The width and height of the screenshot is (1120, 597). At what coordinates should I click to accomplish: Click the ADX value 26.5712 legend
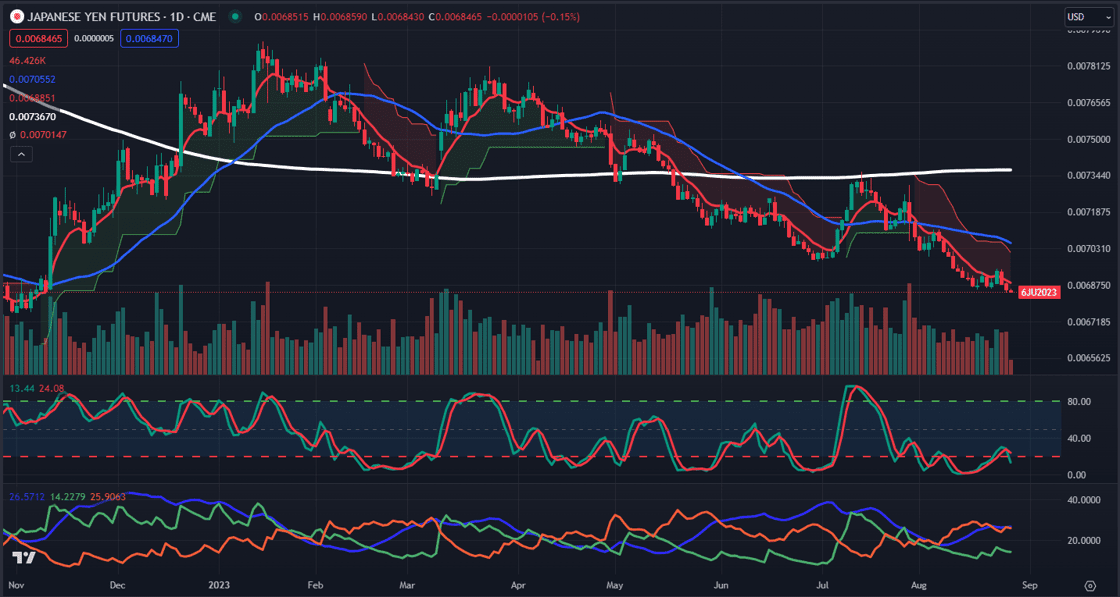27,495
